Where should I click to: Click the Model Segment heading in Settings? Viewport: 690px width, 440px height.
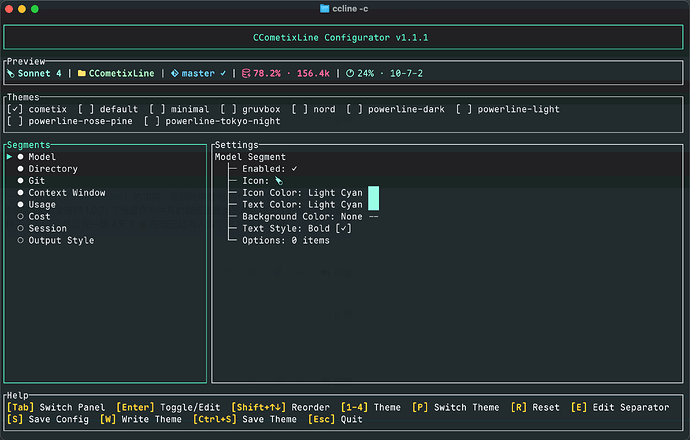pos(250,157)
